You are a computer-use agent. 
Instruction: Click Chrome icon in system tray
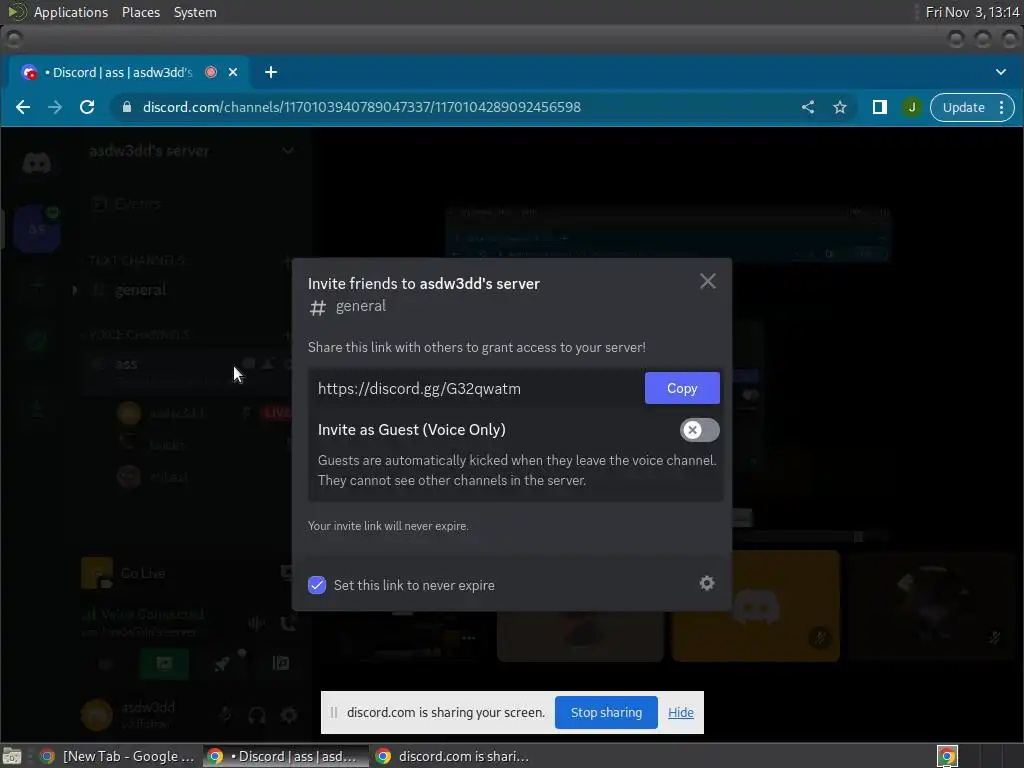(x=947, y=756)
